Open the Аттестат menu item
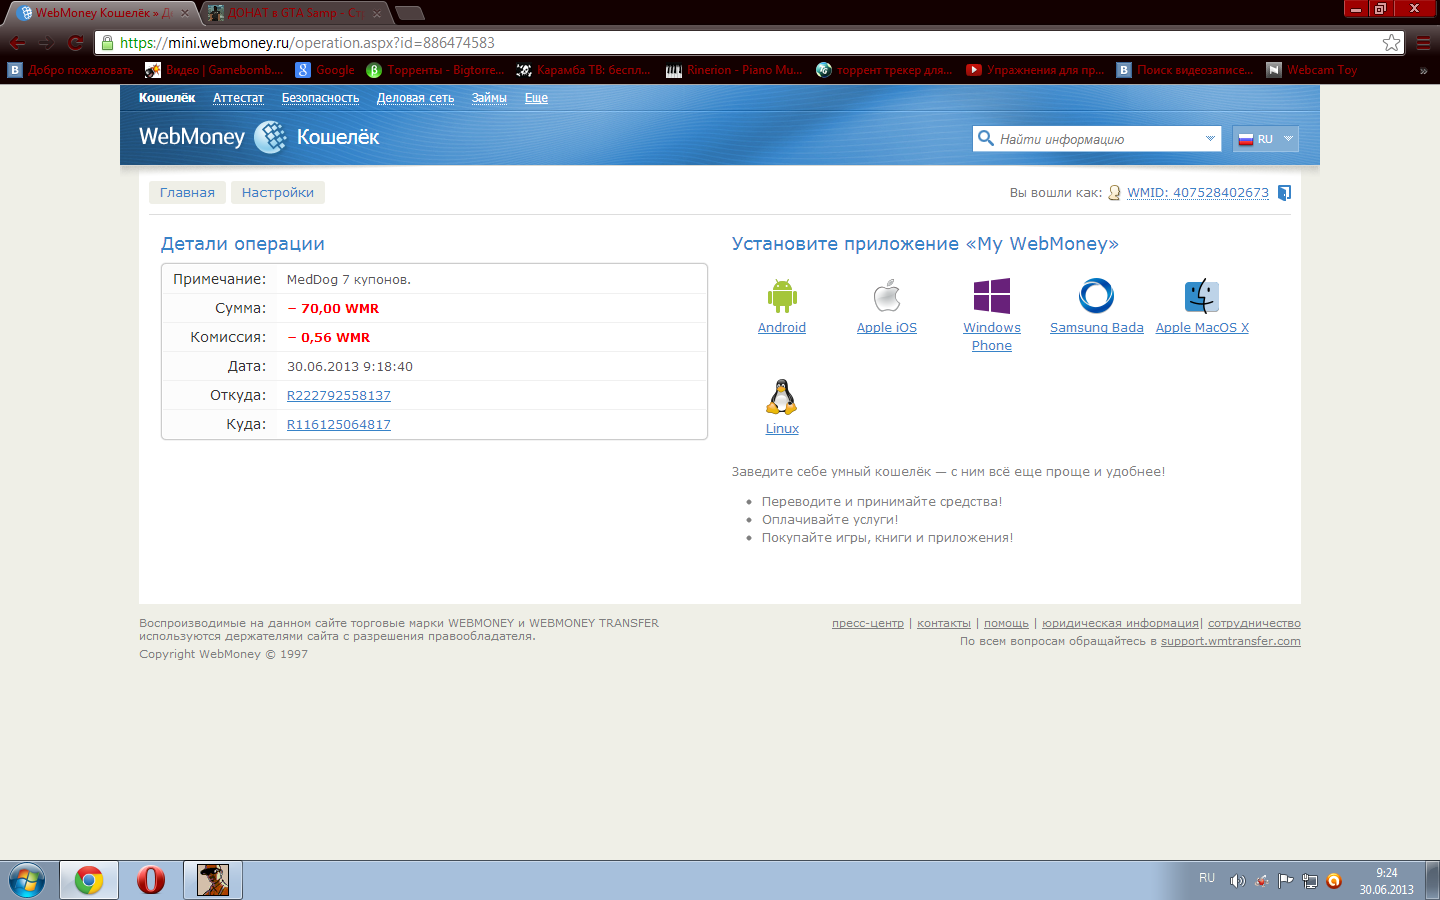Image resolution: width=1440 pixels, height=900 pixels. [238, 98]
